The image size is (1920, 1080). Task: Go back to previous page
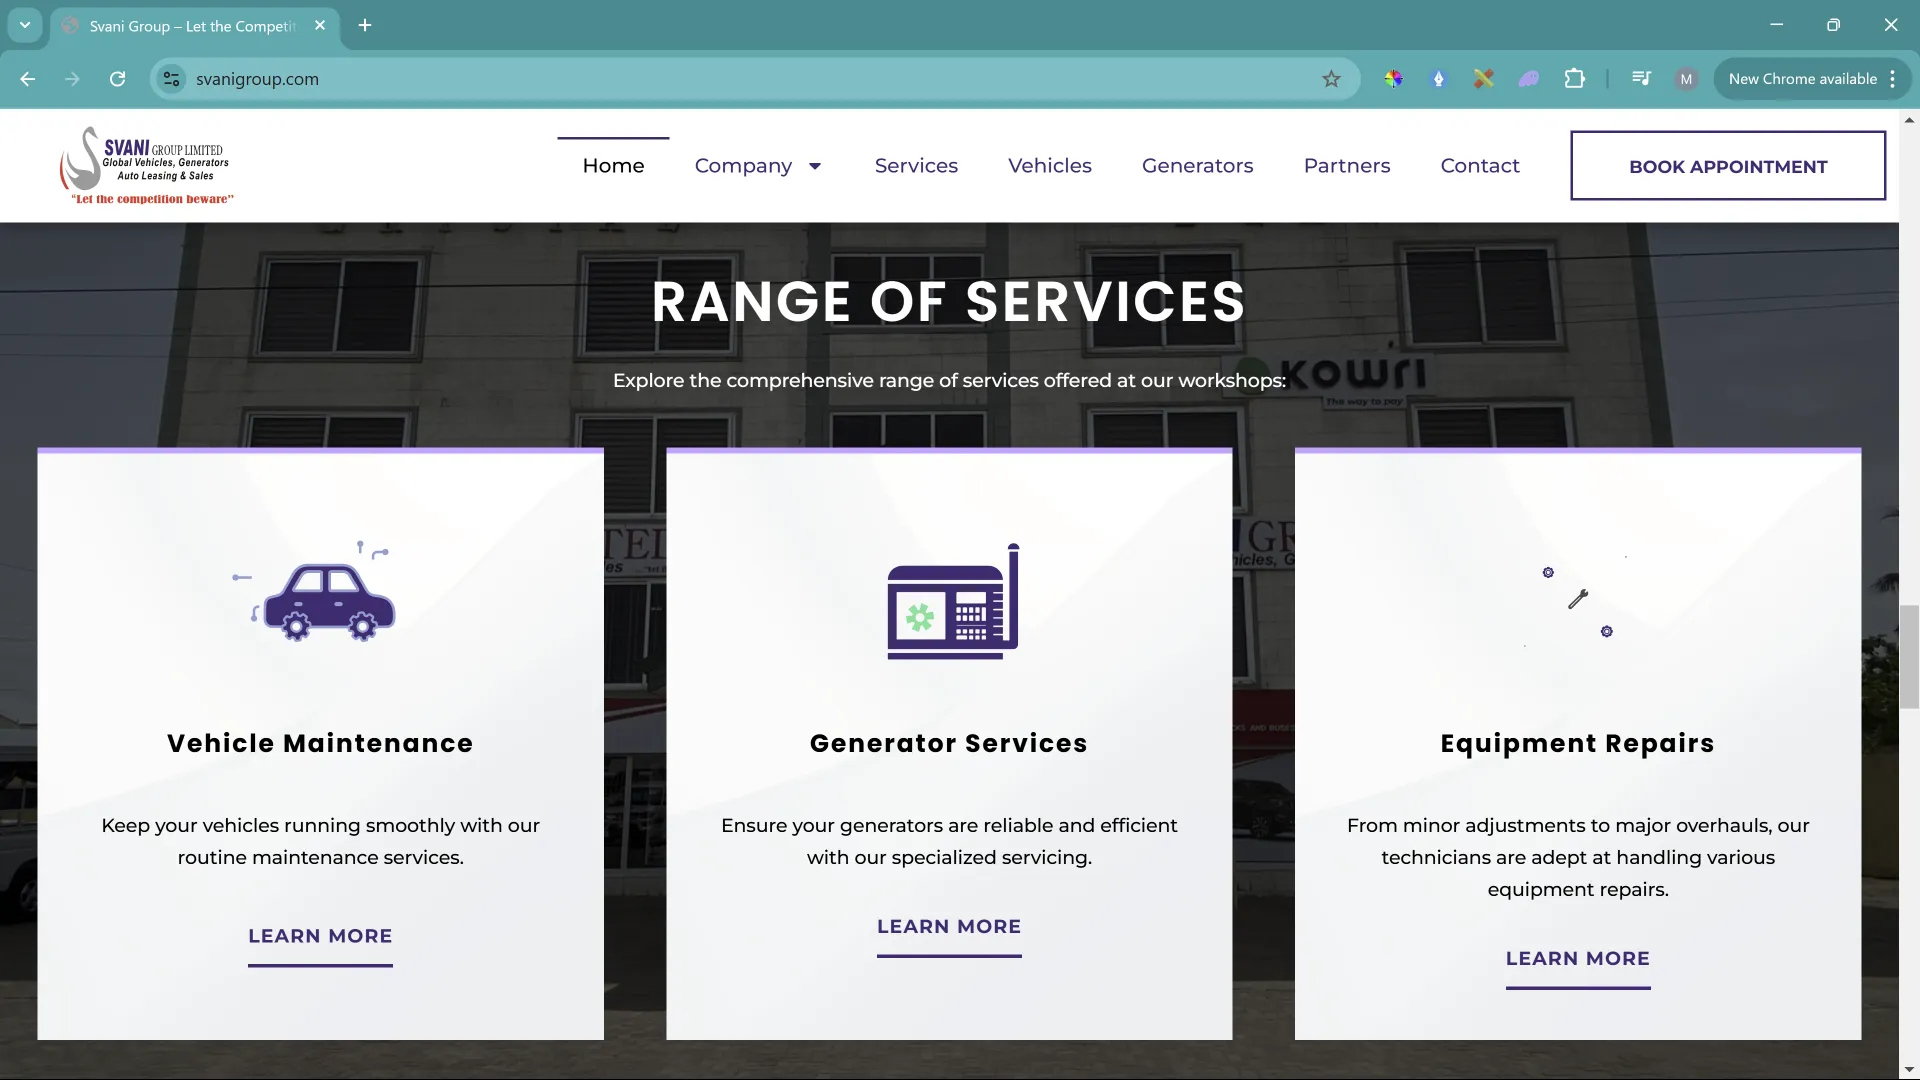(28, 79)
